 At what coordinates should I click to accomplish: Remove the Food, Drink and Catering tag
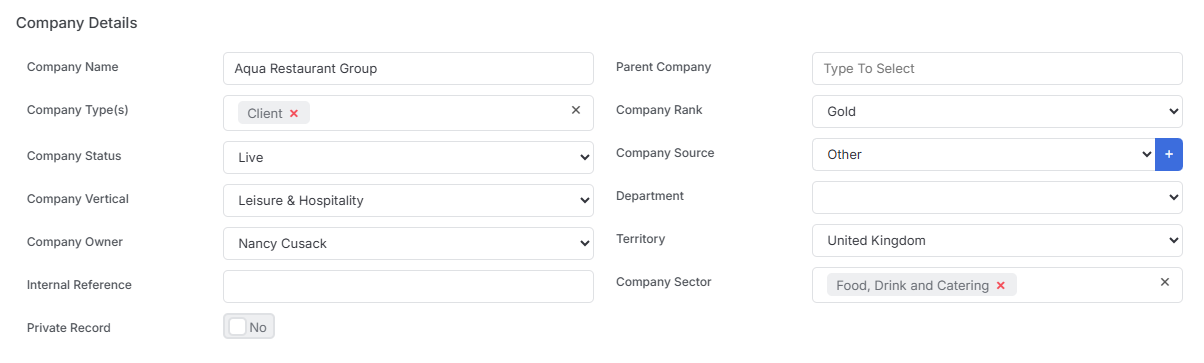coord(1001,286)
